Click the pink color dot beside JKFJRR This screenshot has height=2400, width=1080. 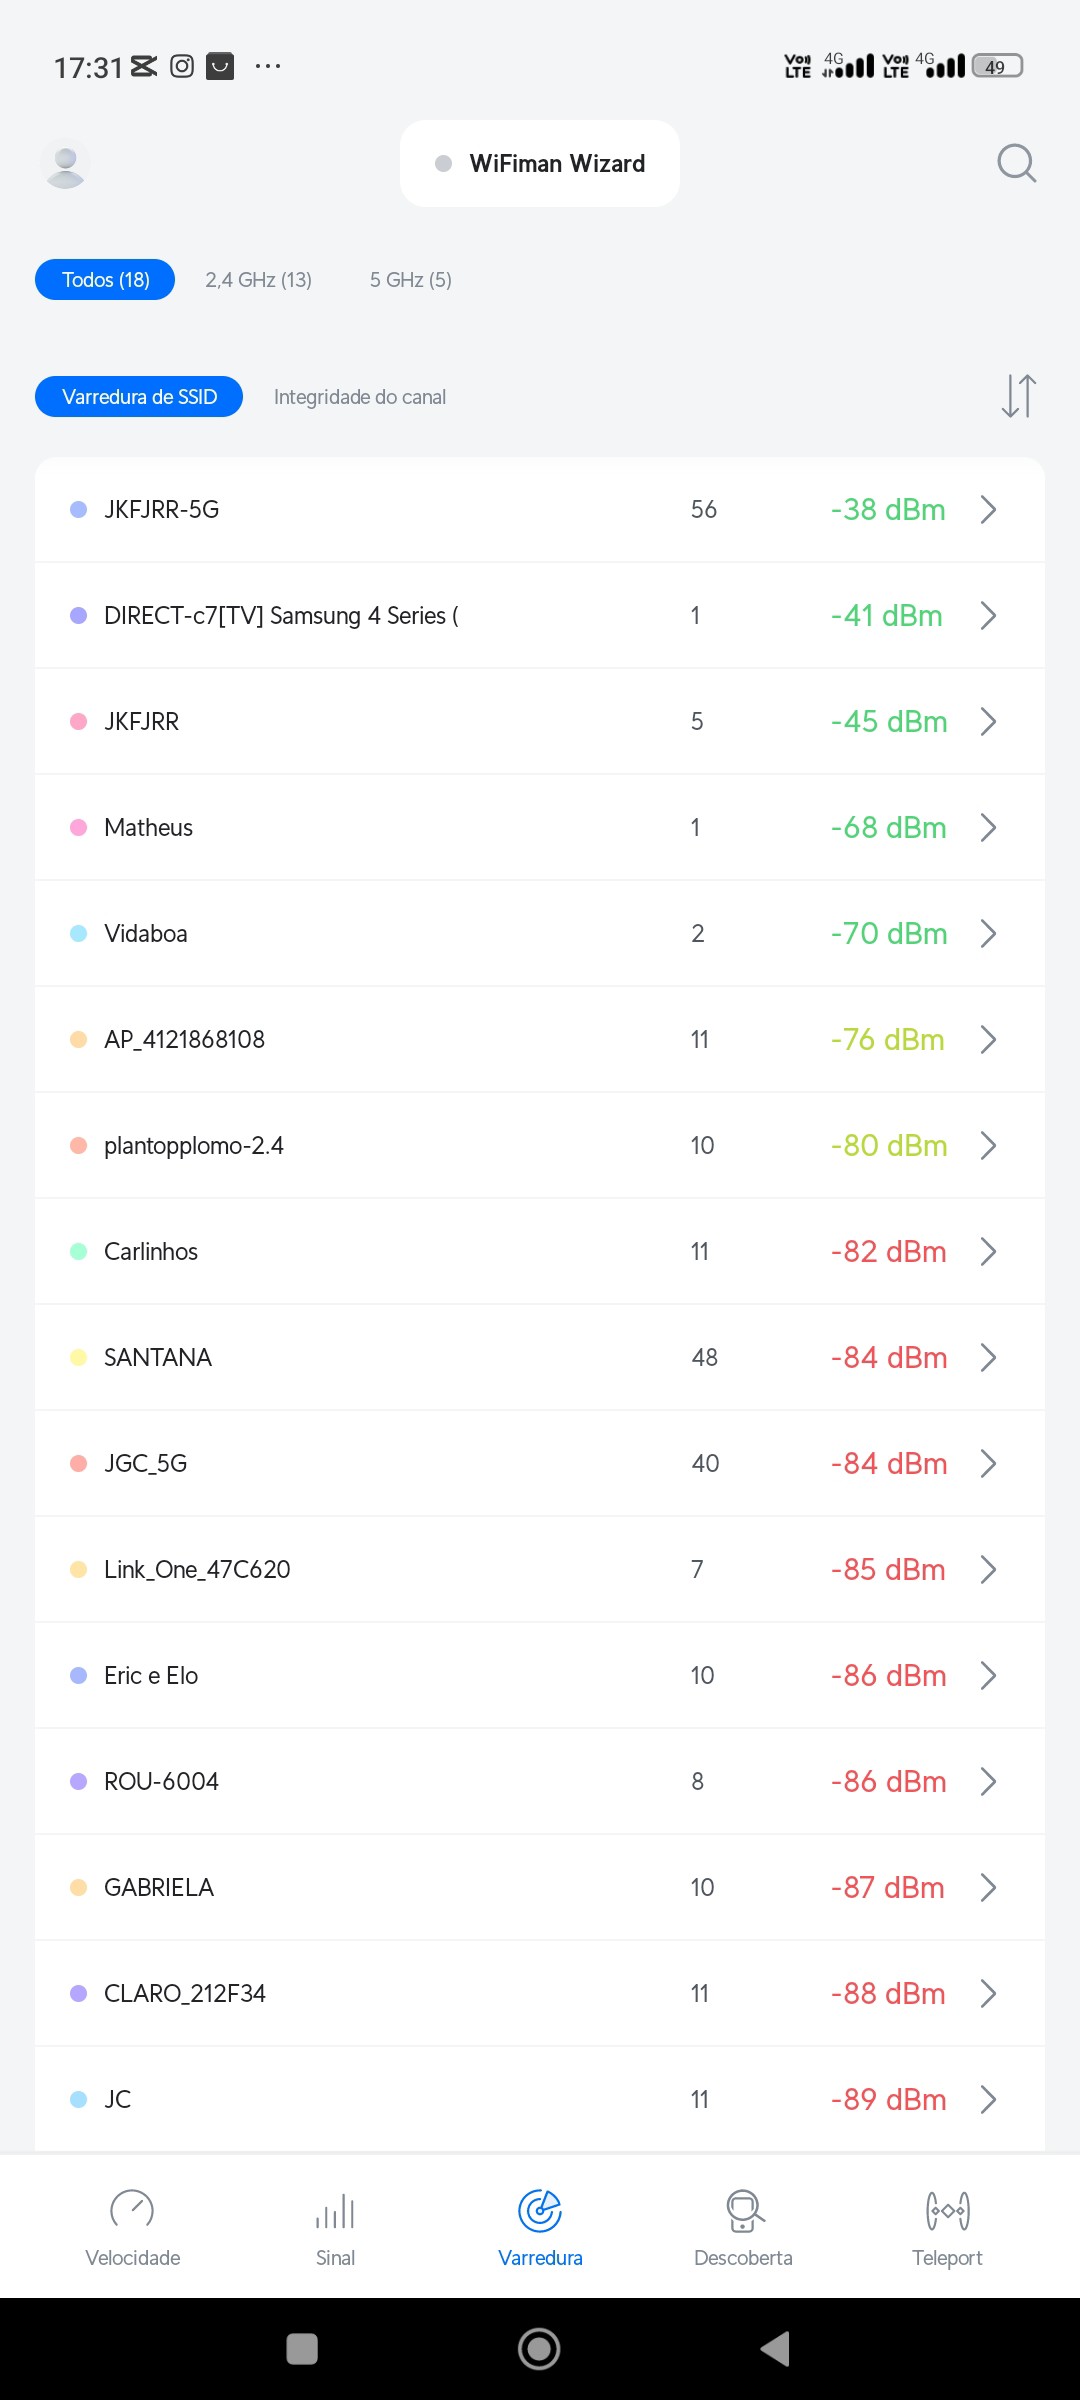[x=78, y=722]
